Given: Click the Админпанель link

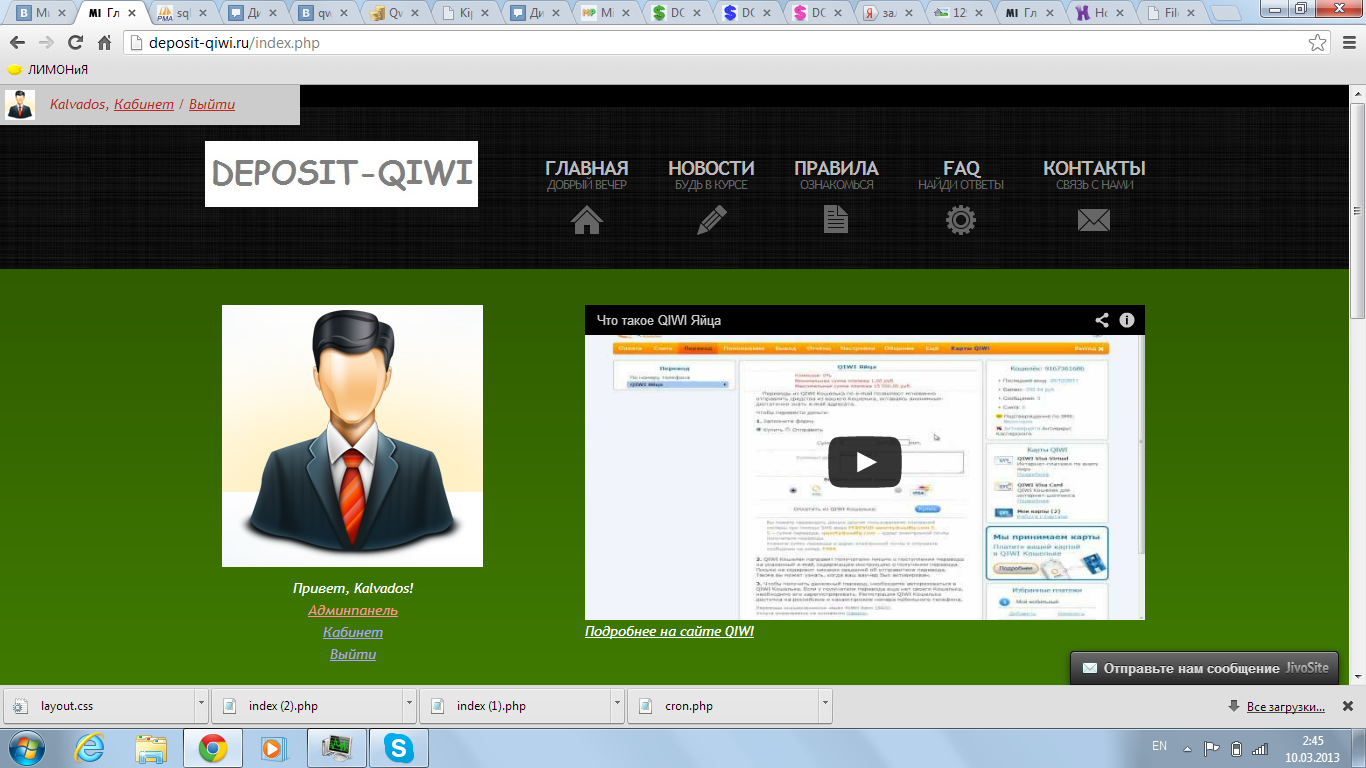Looking at the screenshot, I should pyautogui.click(x=353, y=610).
